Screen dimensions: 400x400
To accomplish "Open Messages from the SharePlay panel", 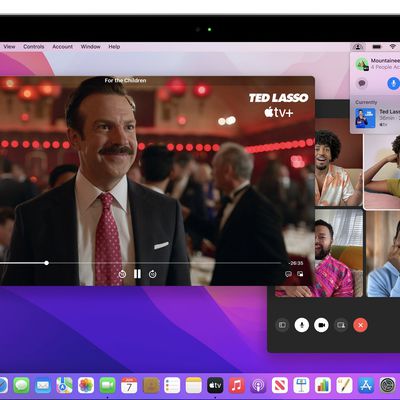I will click(x=362, y=83).
